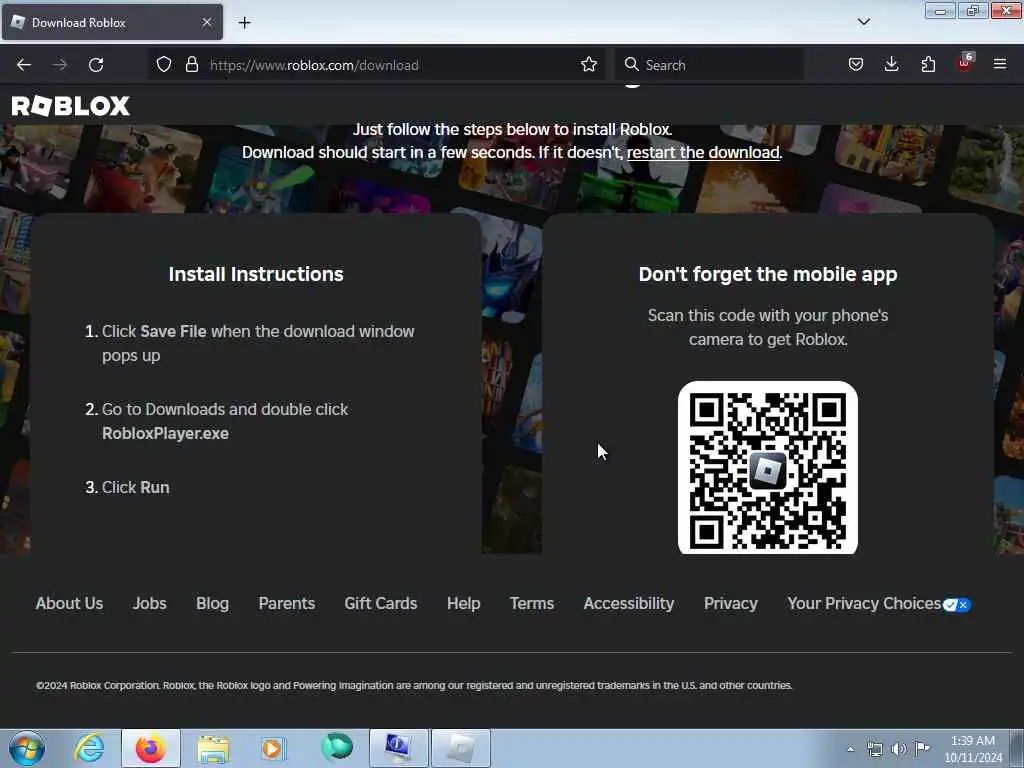Reload the current page

click(96, 65)
